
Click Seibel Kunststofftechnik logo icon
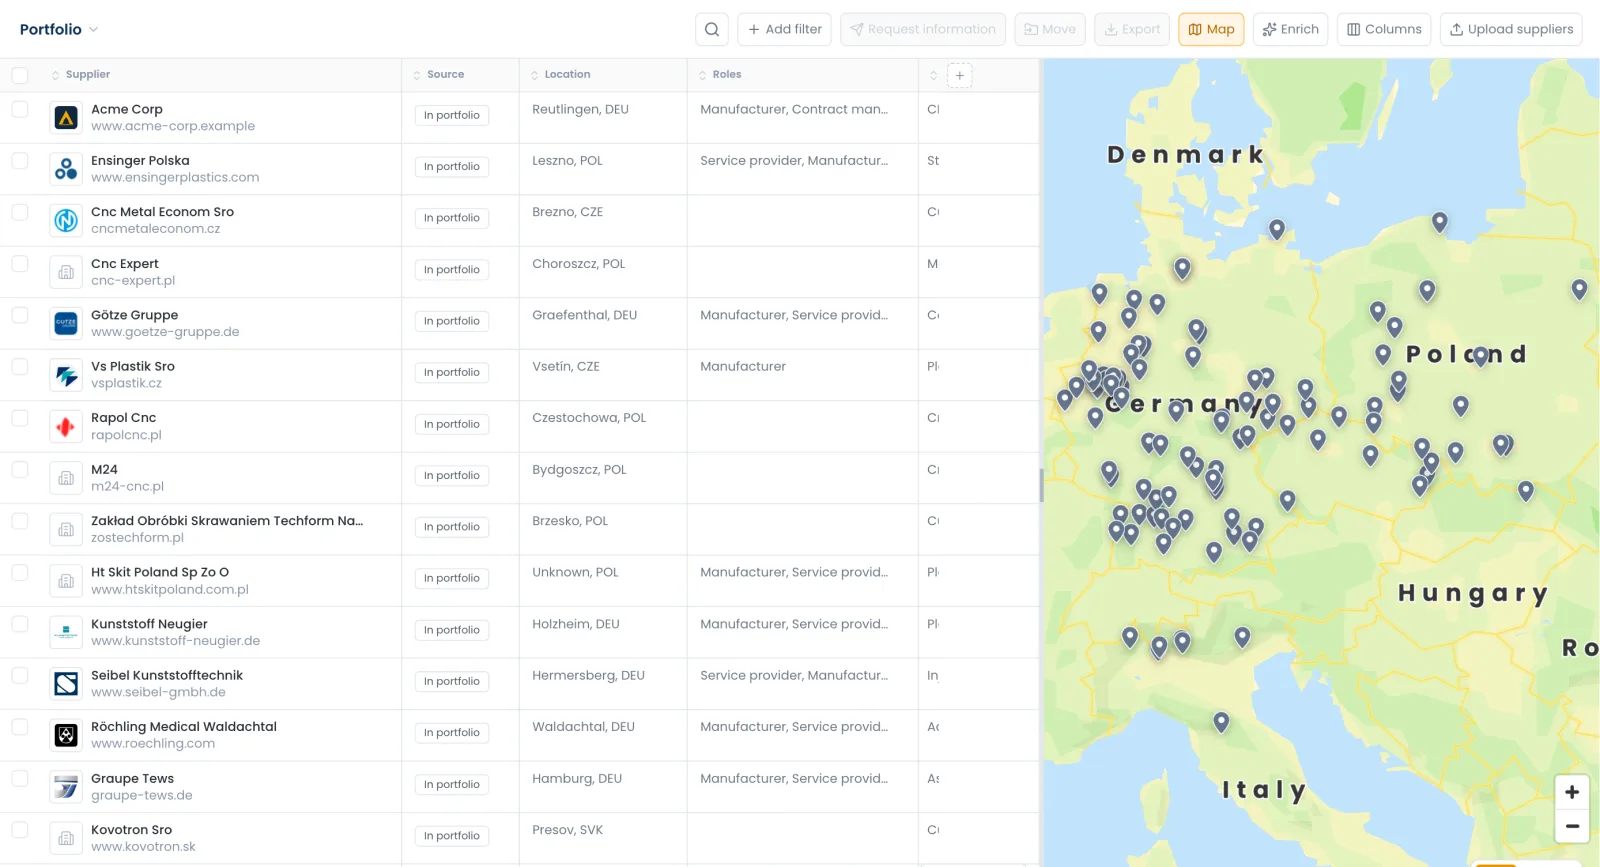[x=66, y=684]
